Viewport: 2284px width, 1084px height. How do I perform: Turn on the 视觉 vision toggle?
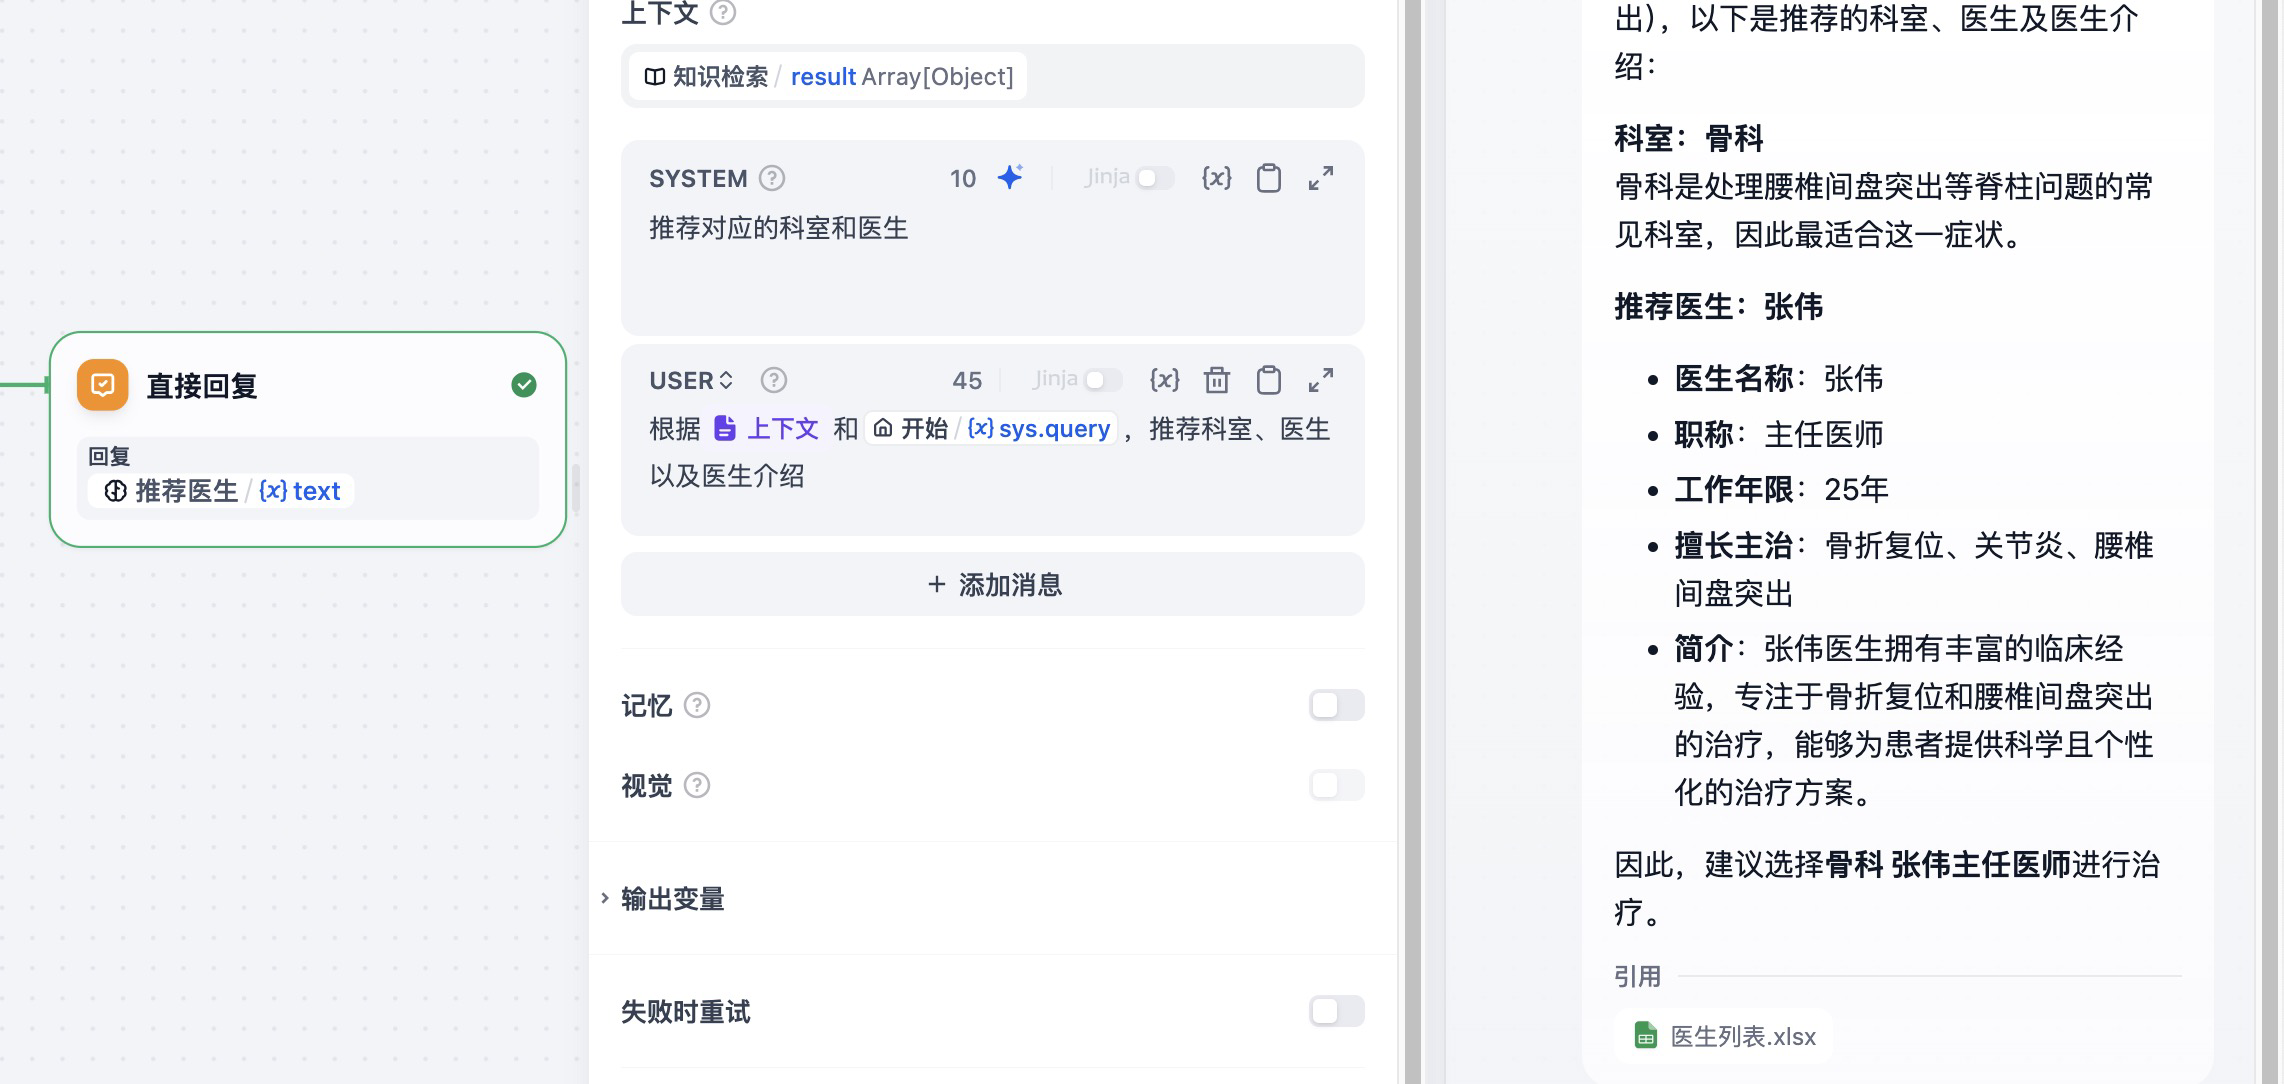[x=1336, y=785]
